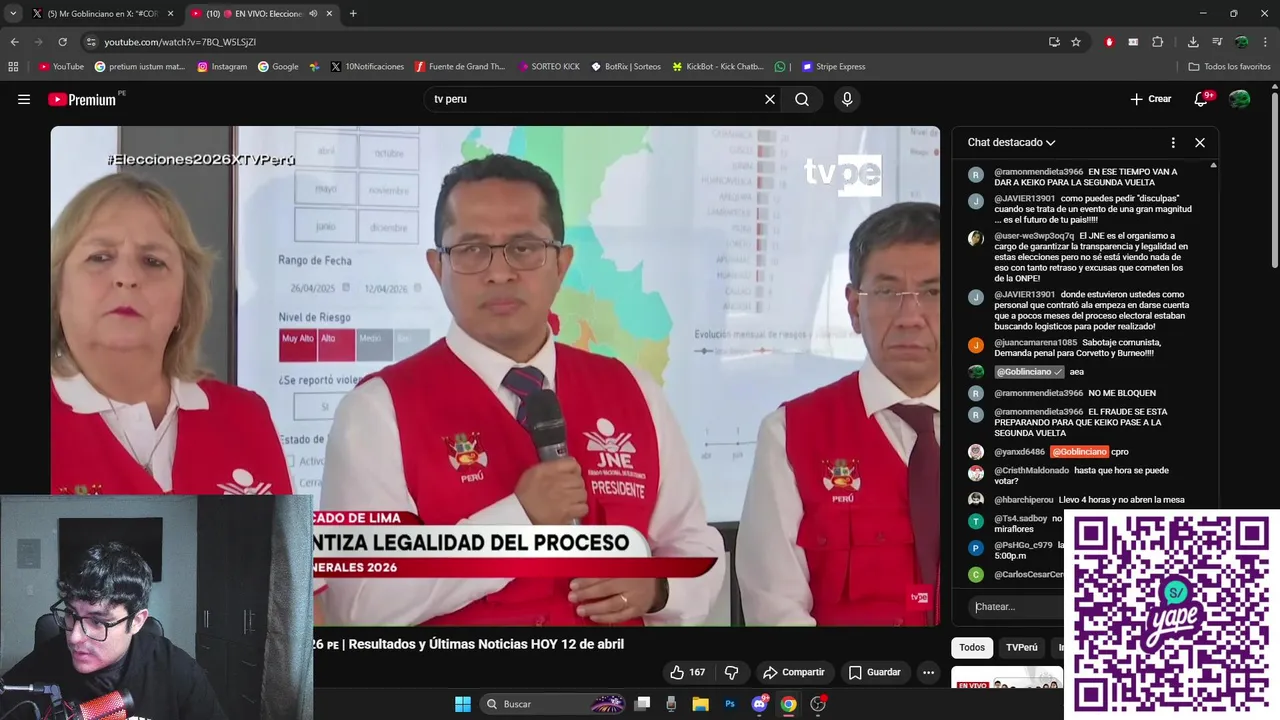
Task: Go to YouTube Premium home logo
Action: pyautogui.click(x=82, y=99)
